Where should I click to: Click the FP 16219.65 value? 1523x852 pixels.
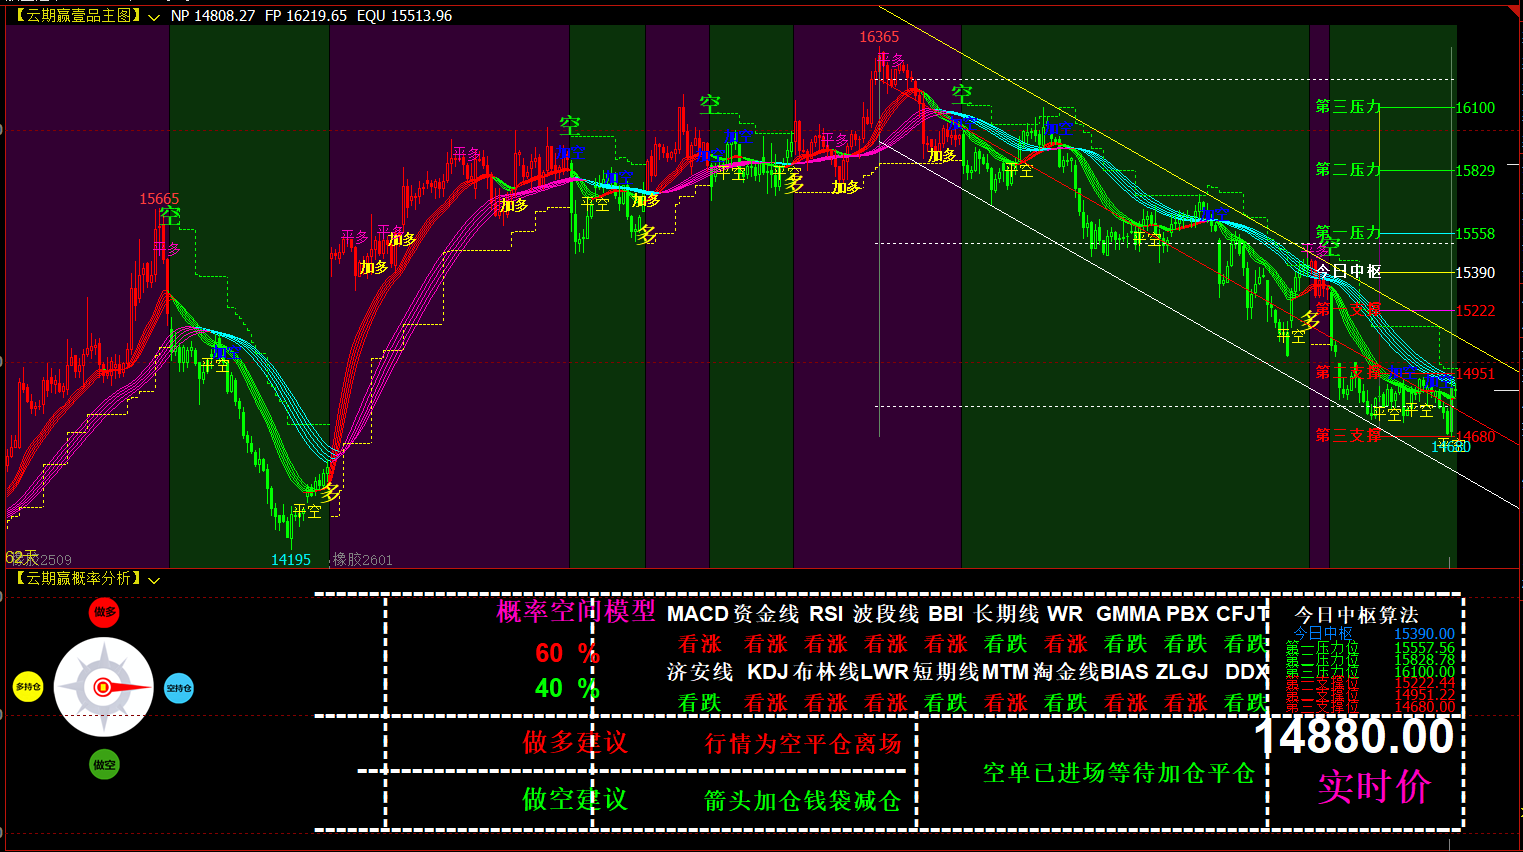tap(306, 16)
